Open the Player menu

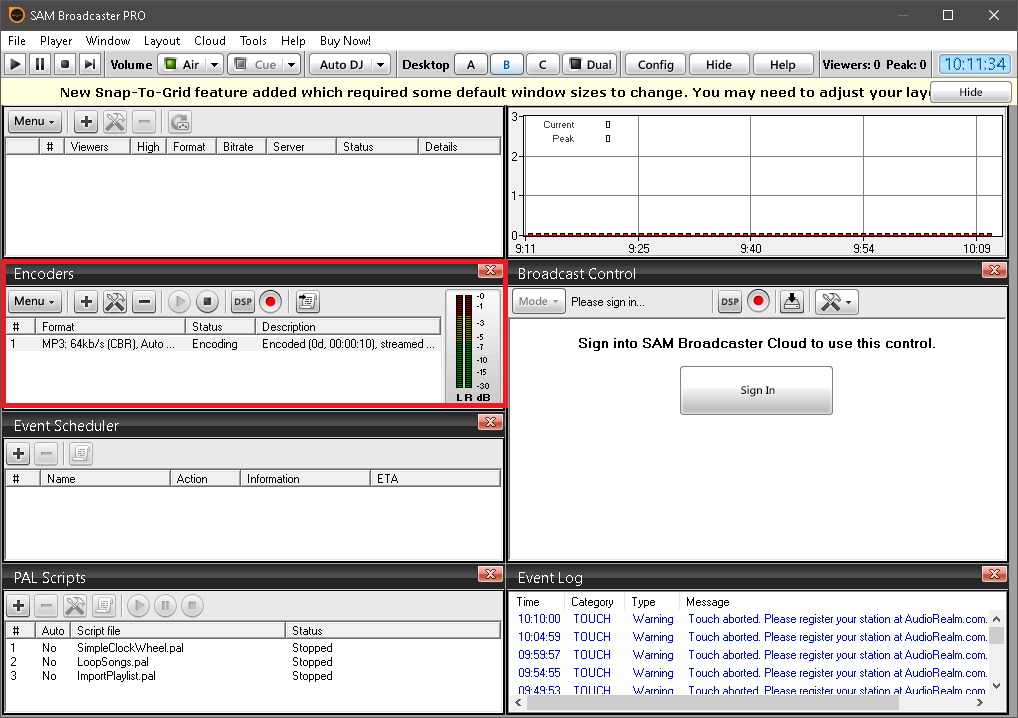56,41
